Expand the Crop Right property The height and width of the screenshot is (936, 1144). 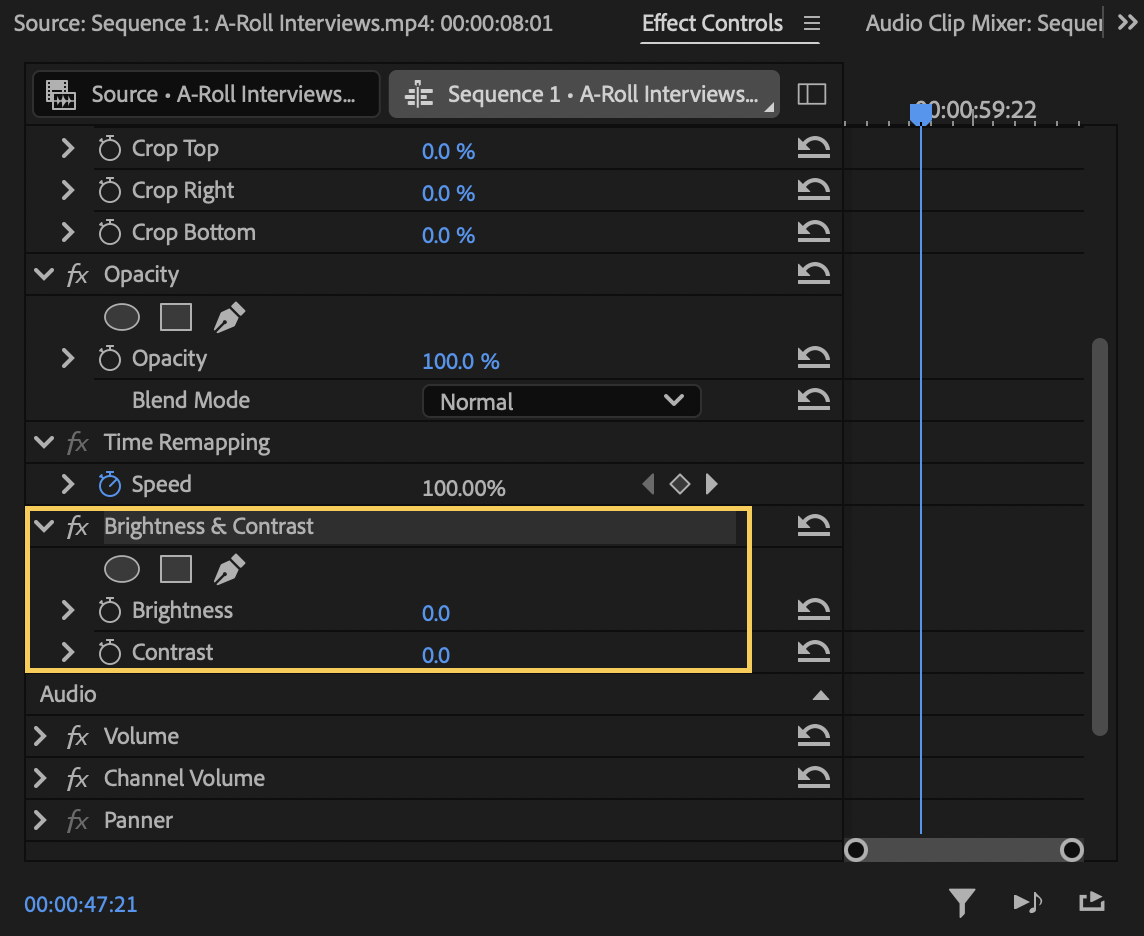[x=68, y=190]
